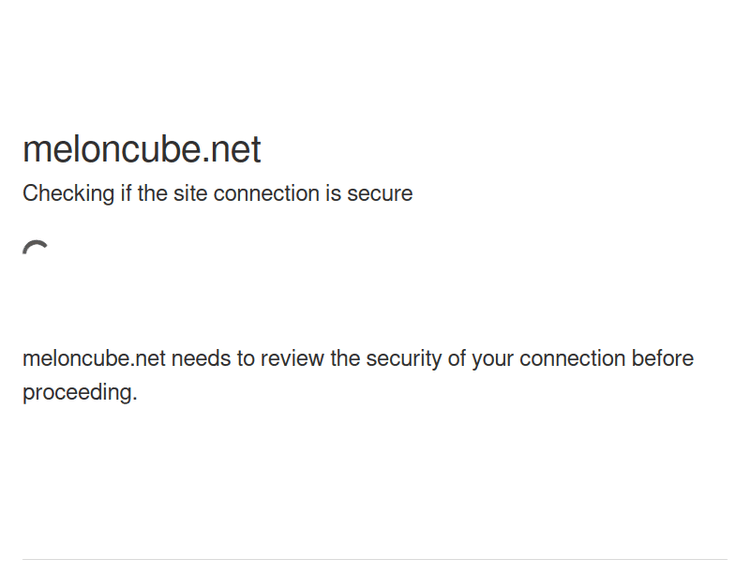Click "connection" in the bottom paragraph
The width and height of the screenshot is (750, 563).
(x=572, y=359)
